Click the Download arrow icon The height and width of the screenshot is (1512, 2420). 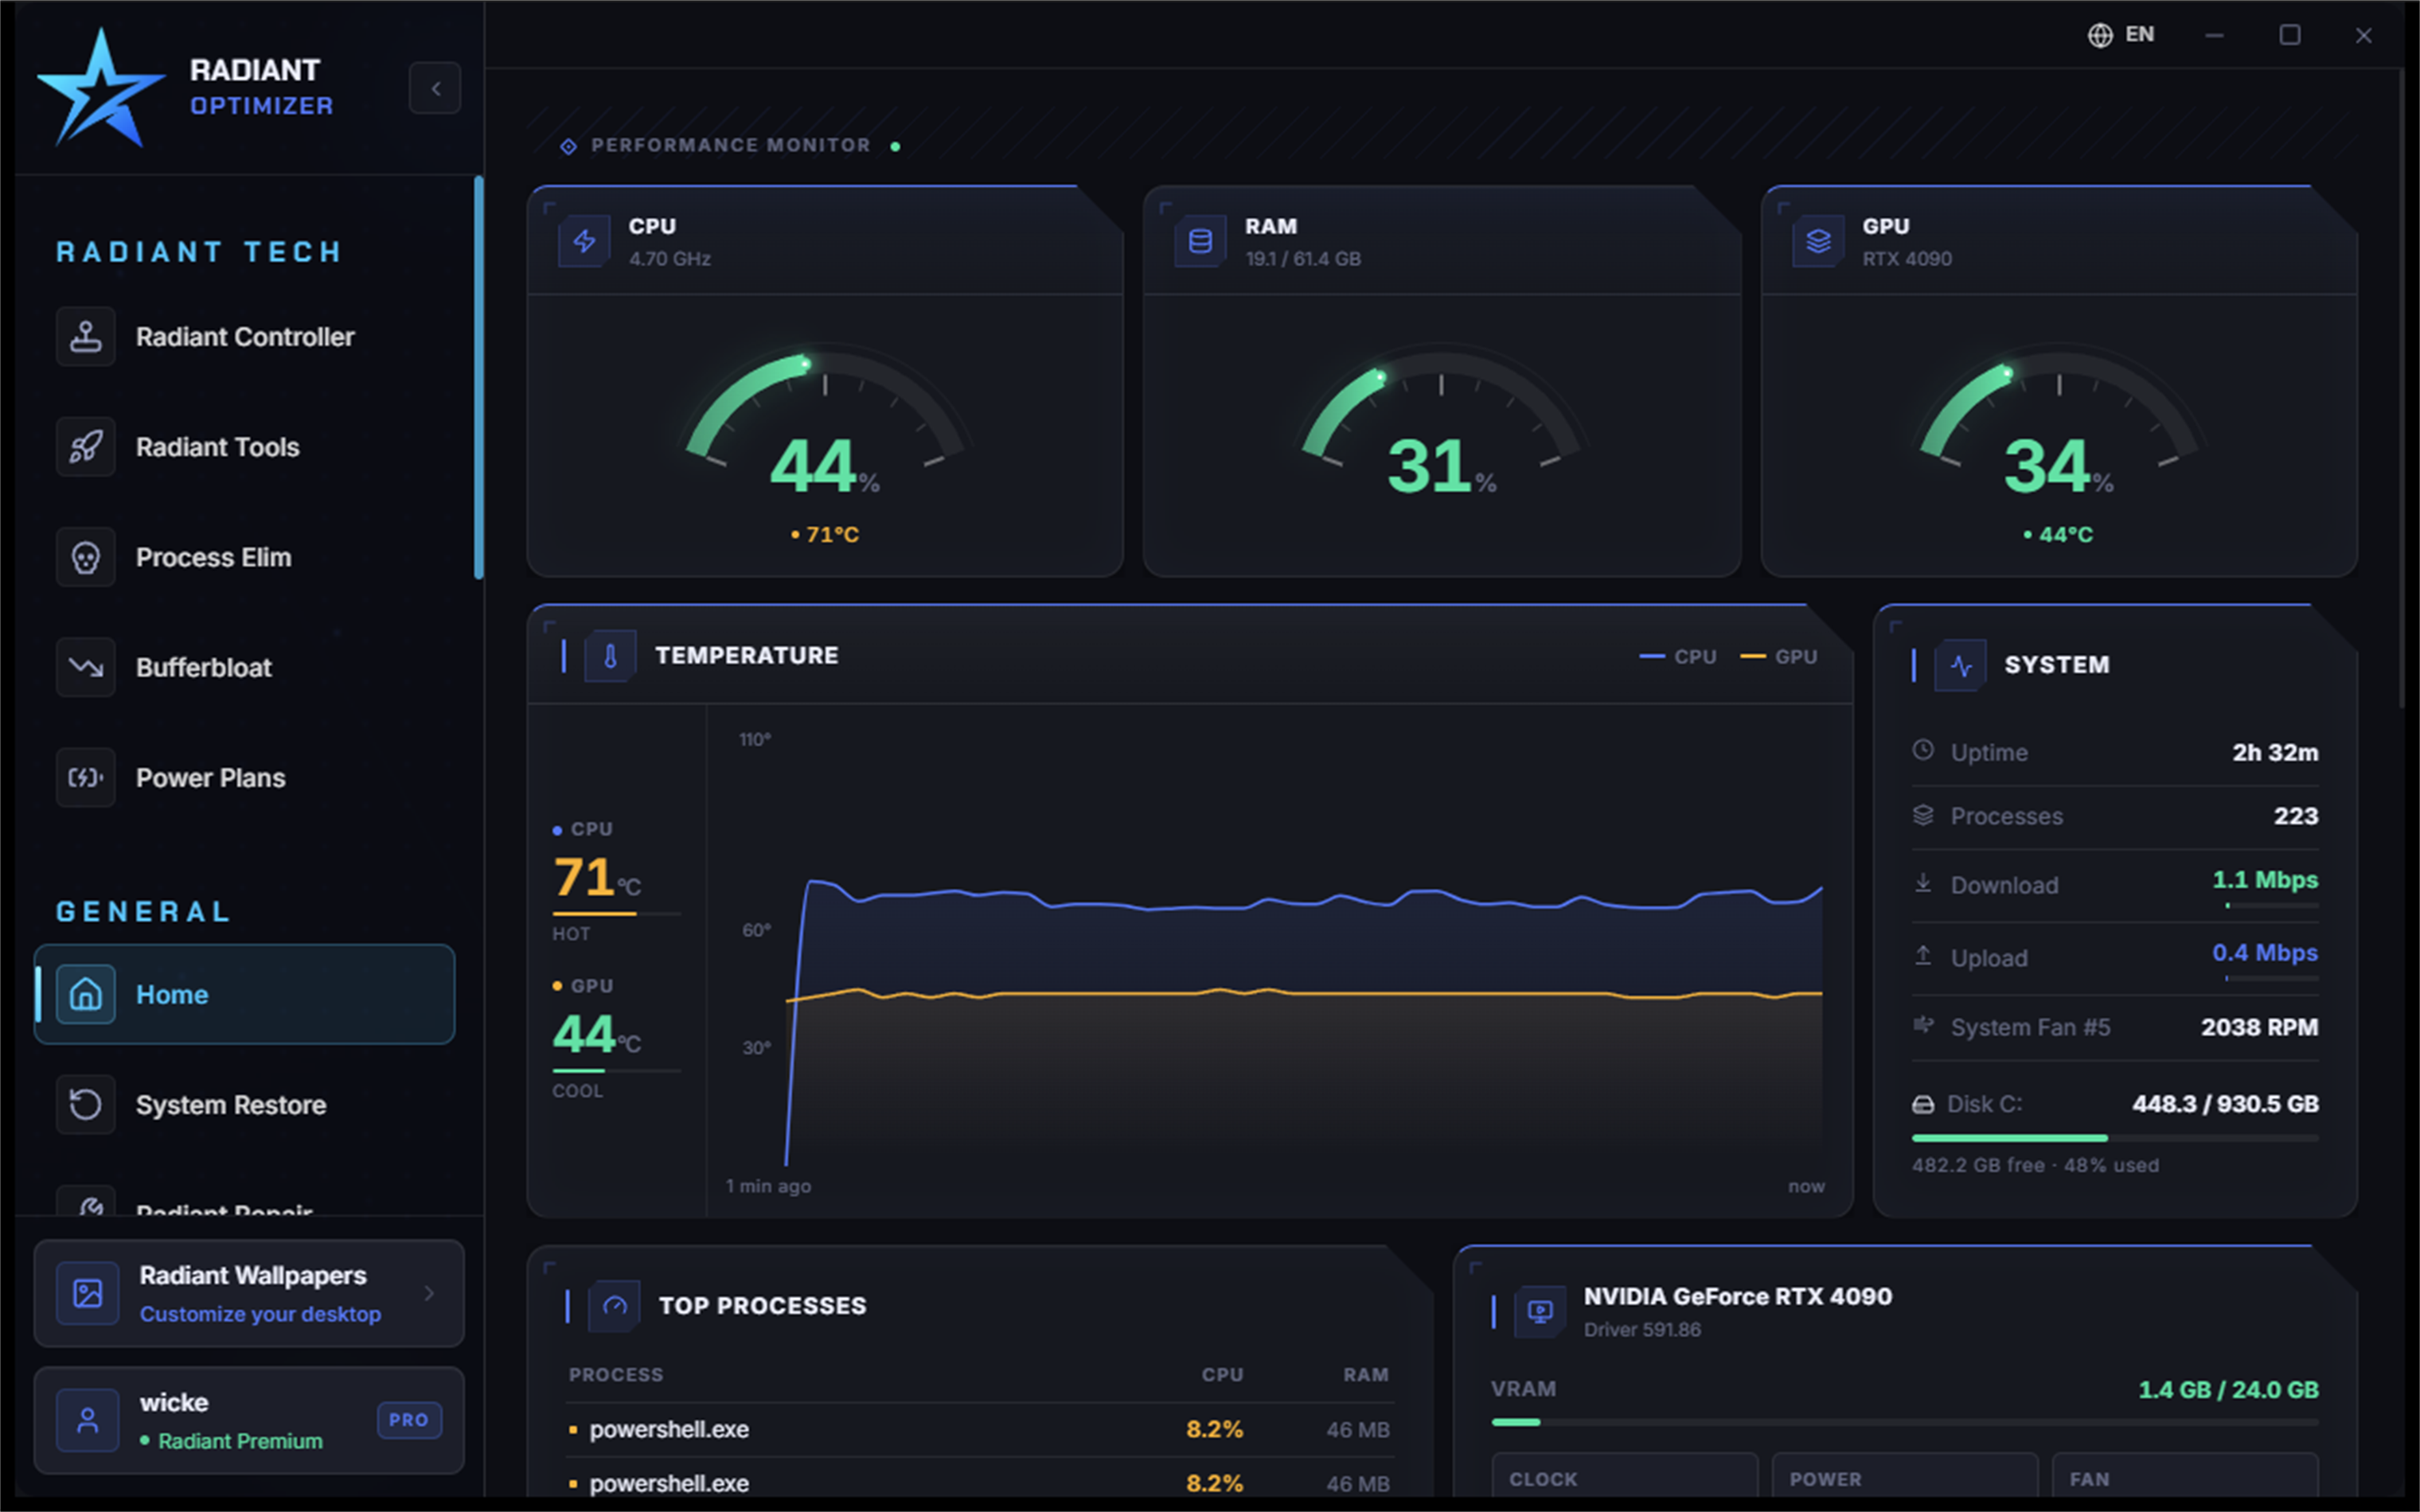coord(1923,883)
